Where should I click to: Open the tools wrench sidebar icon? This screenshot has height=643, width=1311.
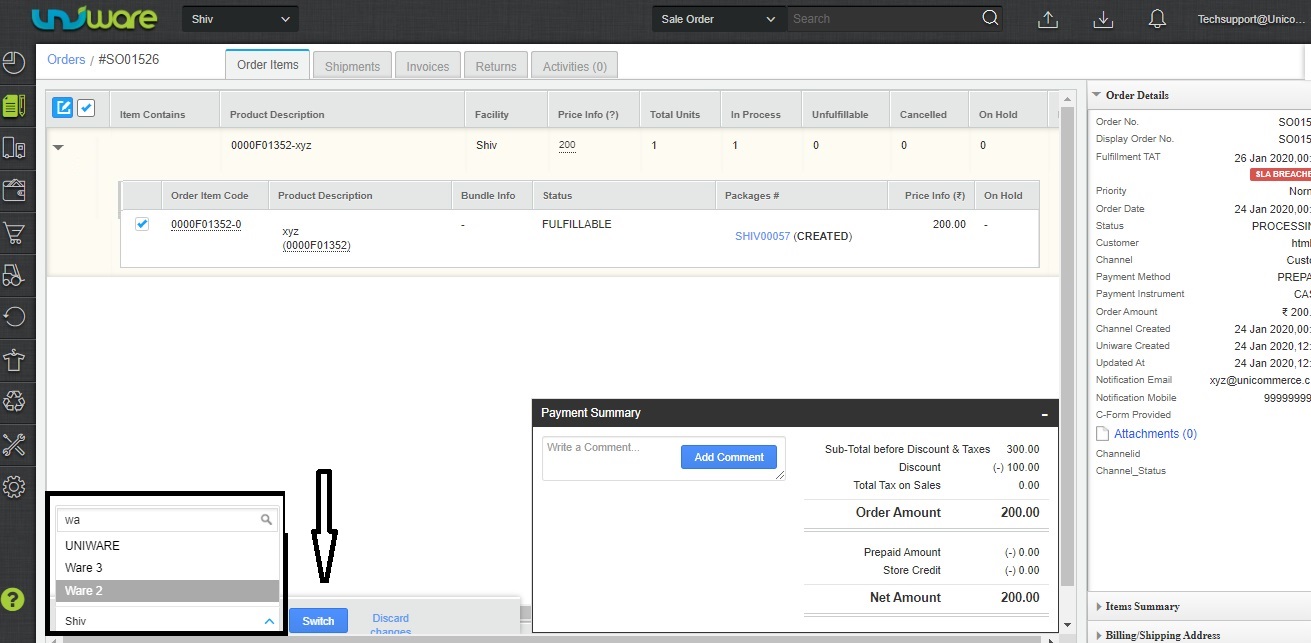pyautogui.click(x=14, y=444)
